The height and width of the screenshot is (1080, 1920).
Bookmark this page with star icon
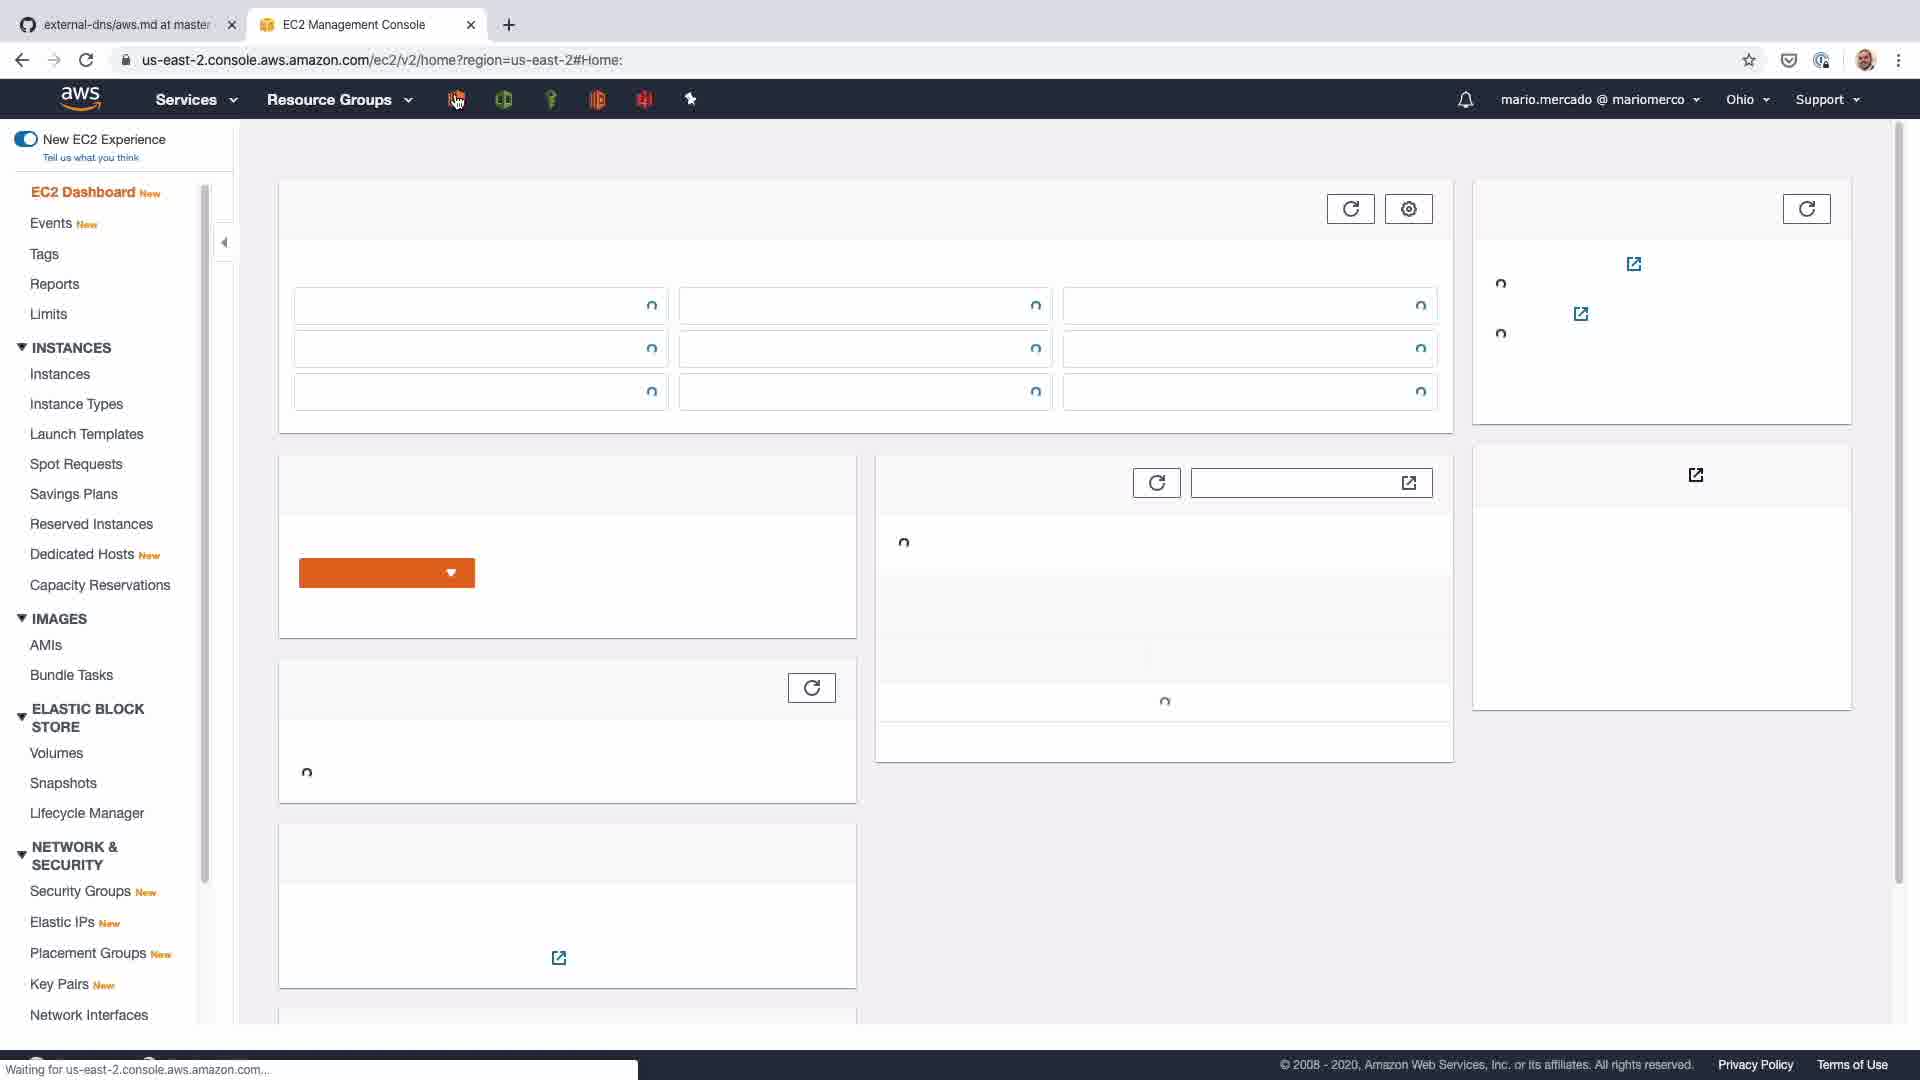(1748, 60)
